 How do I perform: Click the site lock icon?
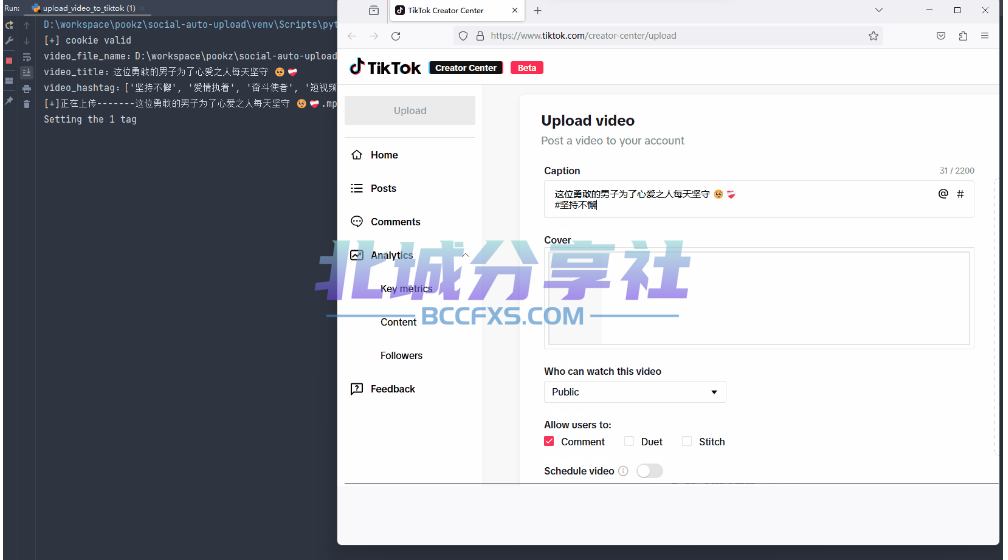(480, 36)
